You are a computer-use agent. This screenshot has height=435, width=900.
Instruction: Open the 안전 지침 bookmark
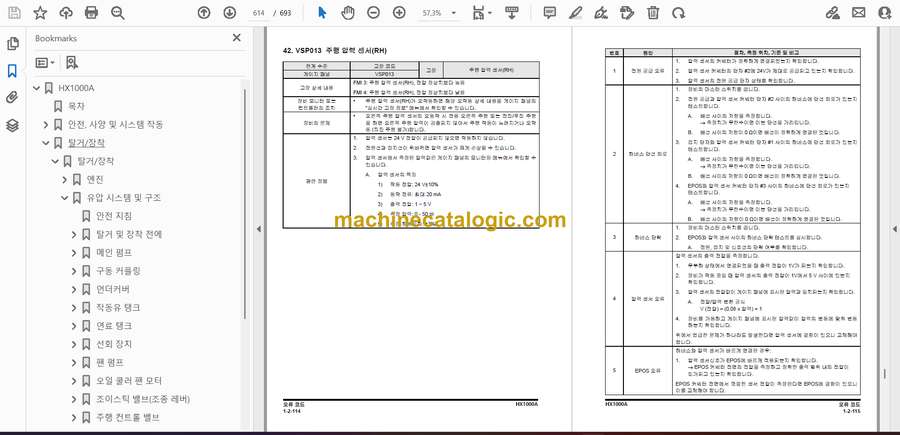coord(114,216)
